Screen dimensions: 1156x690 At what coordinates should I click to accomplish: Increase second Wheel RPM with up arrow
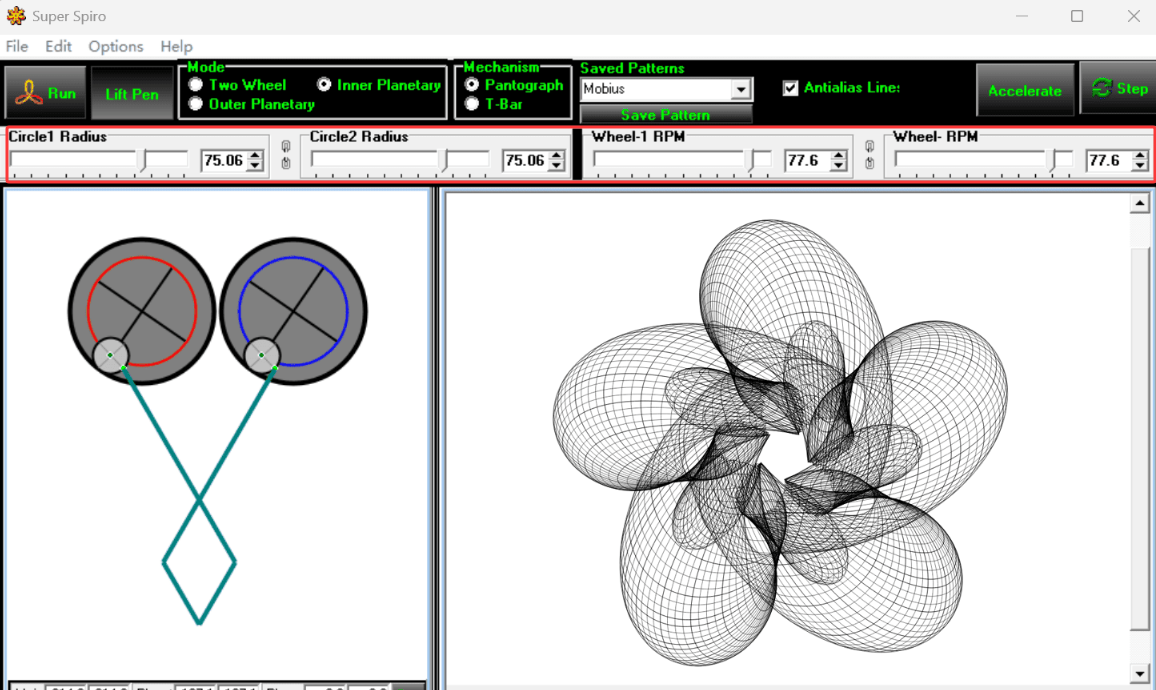1141,156
